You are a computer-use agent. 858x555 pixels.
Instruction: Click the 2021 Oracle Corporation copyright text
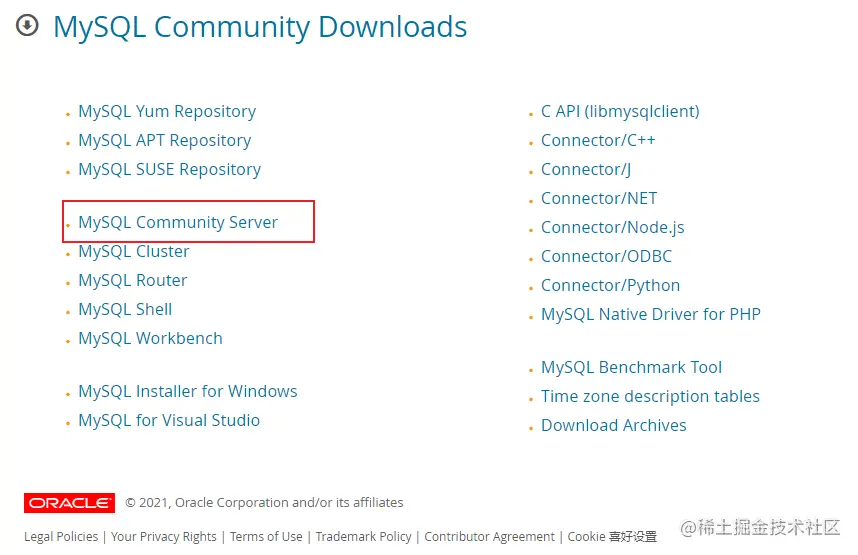pyautogui.click(x=264, y=502)
